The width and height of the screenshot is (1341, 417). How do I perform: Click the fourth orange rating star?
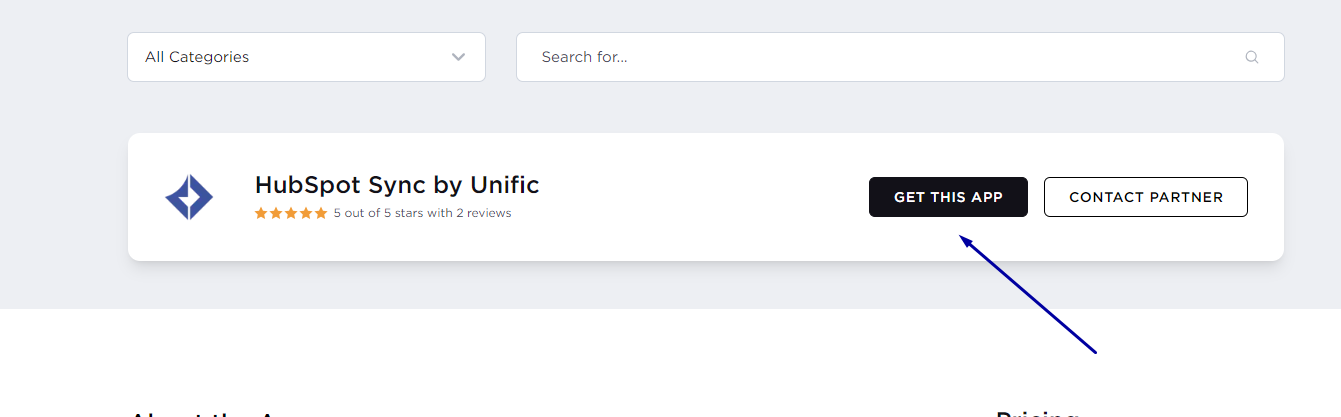tap(306, 213)
